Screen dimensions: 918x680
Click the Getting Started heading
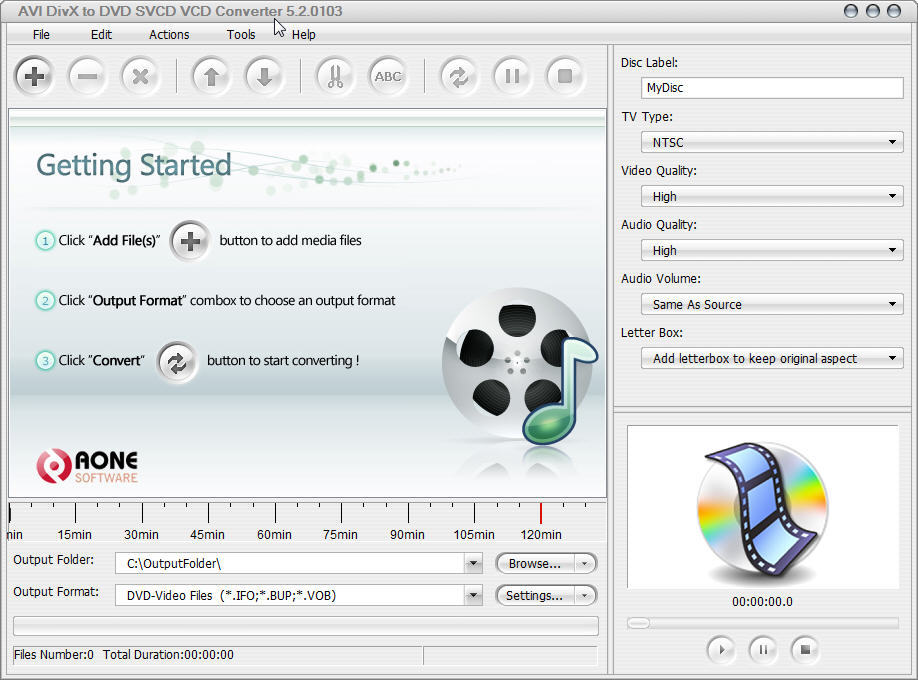click(x=134, y=165)
